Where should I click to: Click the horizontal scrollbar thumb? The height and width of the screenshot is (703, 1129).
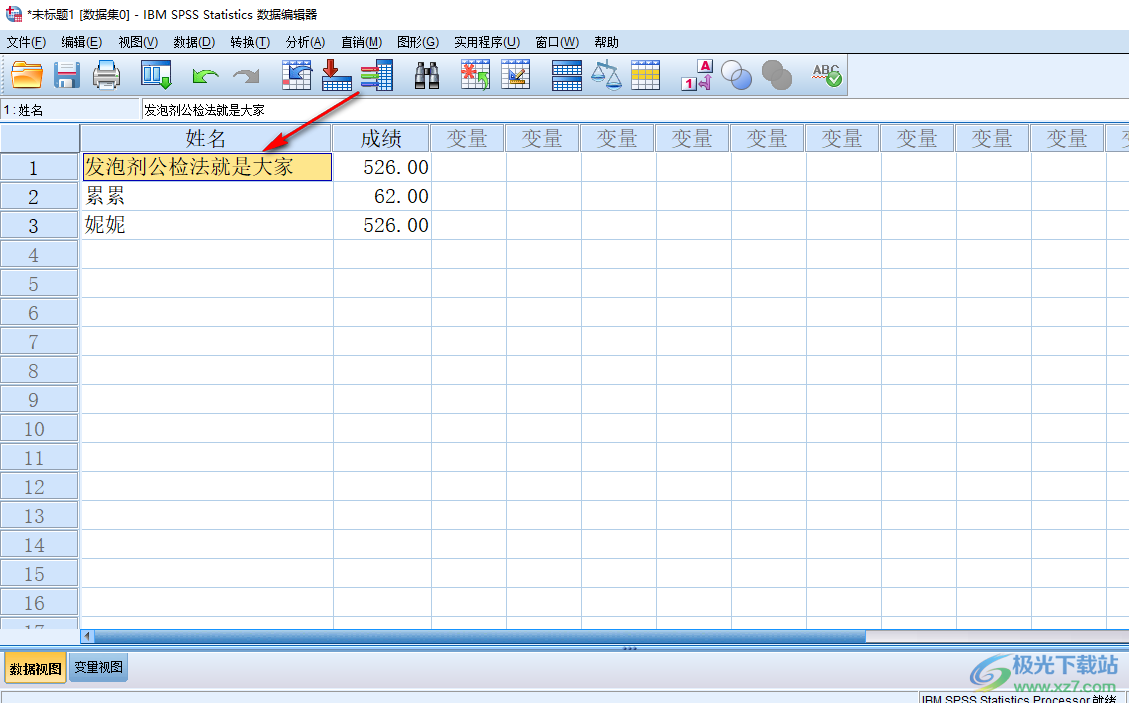coord(480,636)
